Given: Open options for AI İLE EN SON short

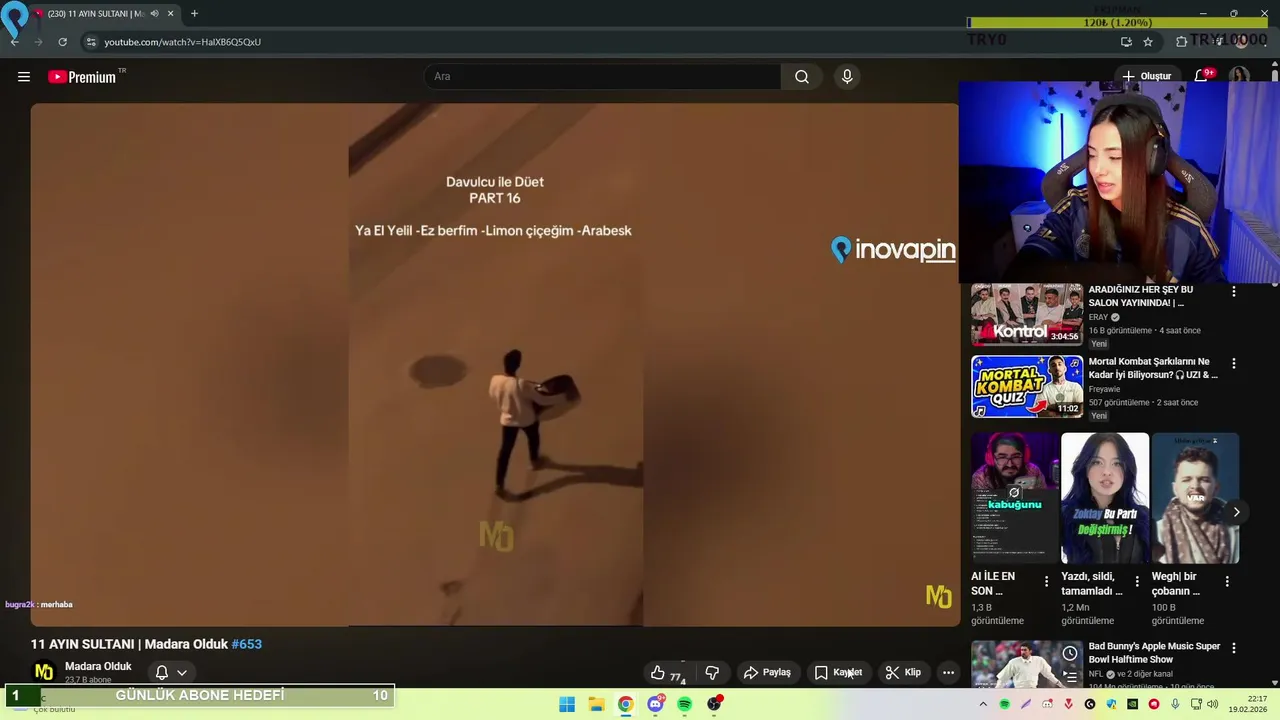Looking at the screenshot, I should (1046, 581).
